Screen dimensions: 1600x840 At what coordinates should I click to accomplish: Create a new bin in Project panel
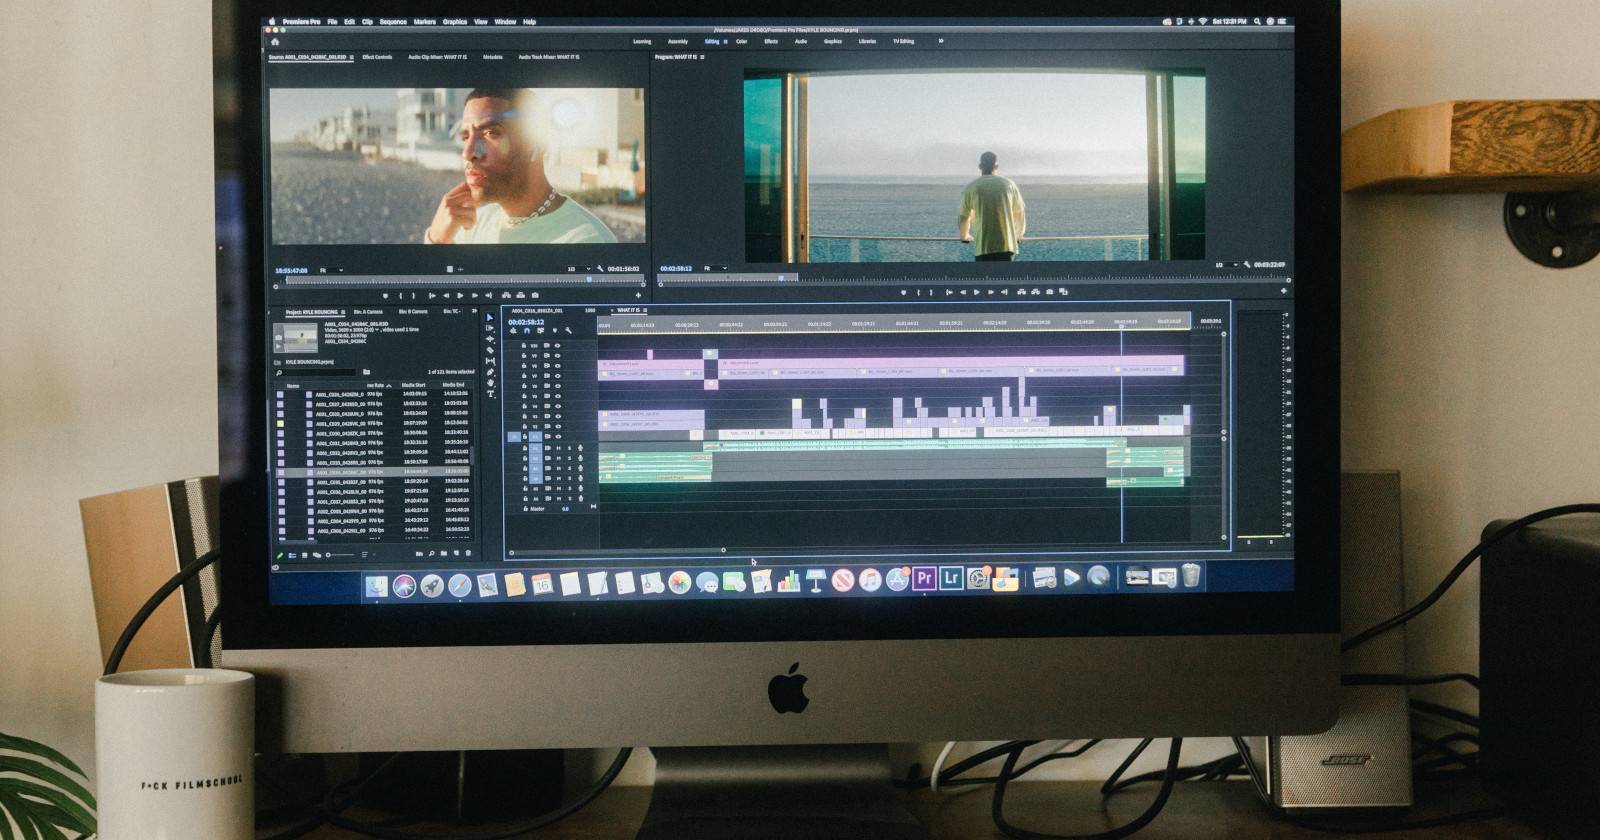[443, 553]
